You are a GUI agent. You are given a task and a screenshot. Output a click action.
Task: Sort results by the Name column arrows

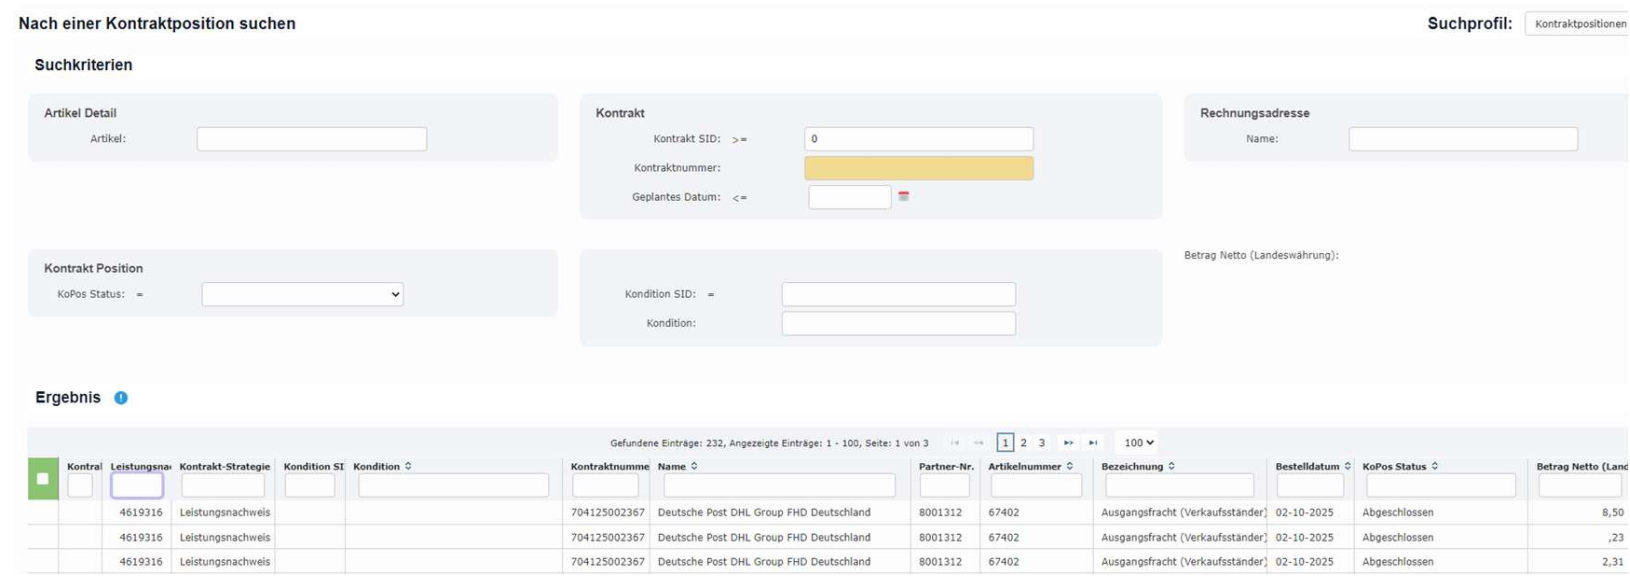(694, 467)
